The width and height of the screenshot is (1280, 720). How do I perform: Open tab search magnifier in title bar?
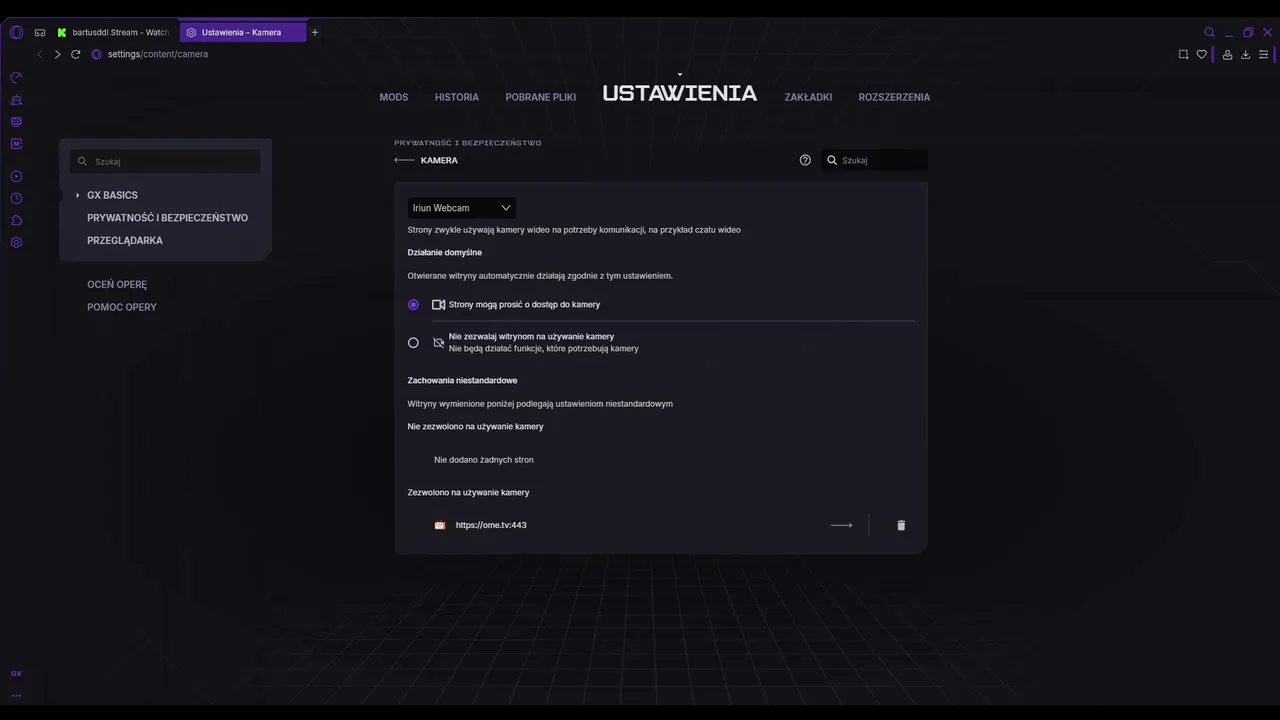coord(1209,32)
